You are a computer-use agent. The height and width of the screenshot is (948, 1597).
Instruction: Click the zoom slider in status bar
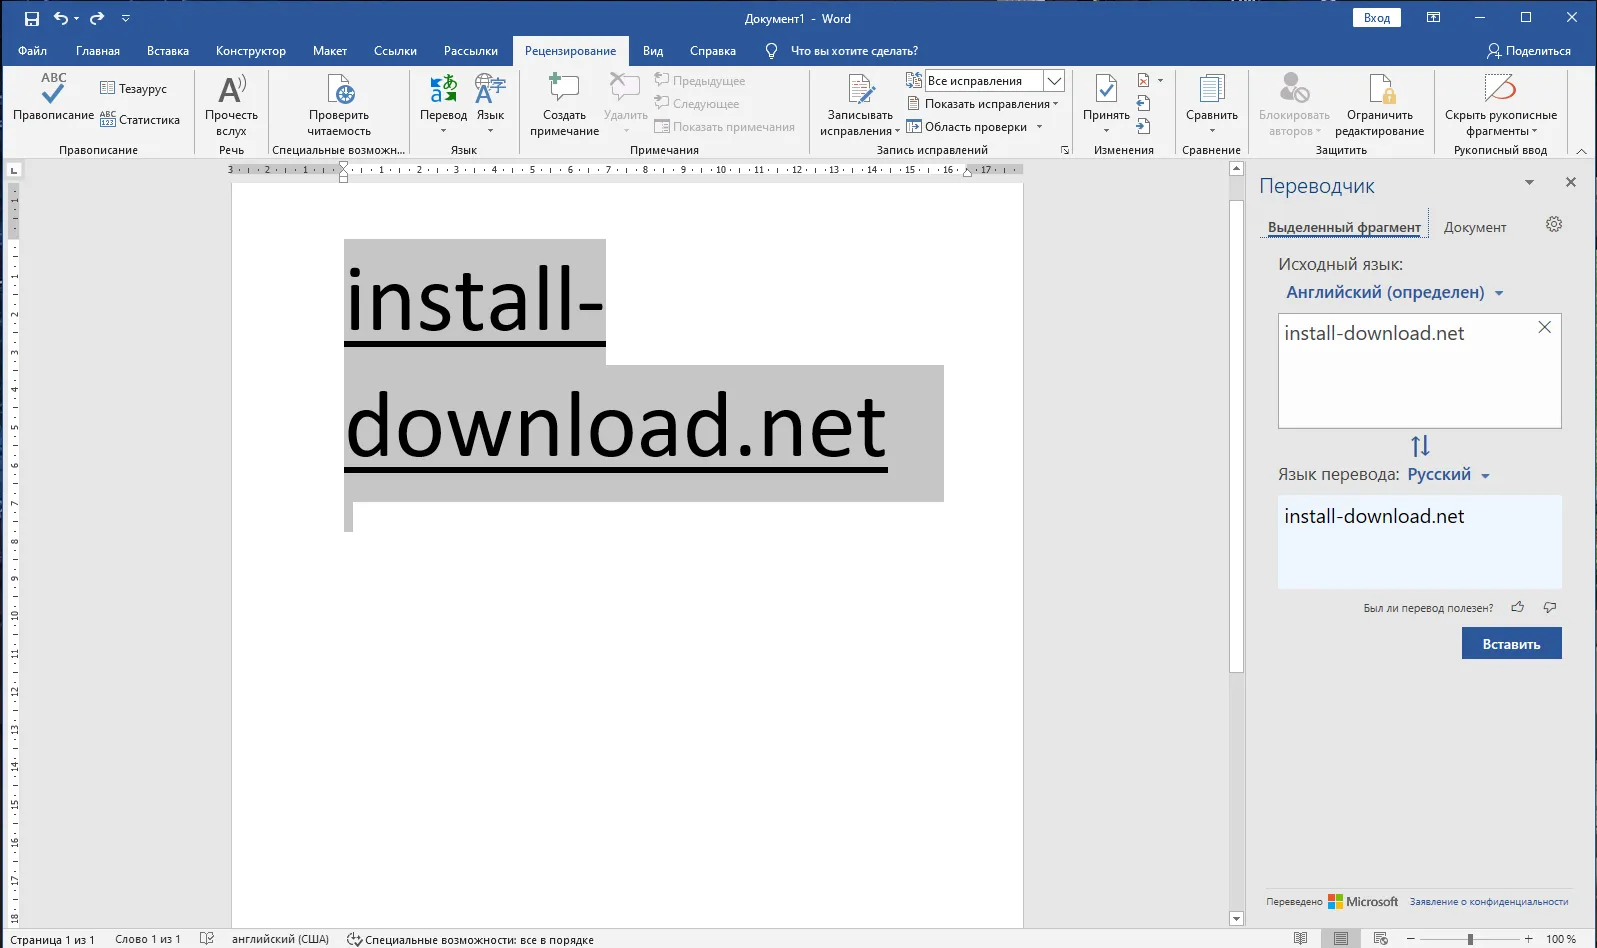1470,939
